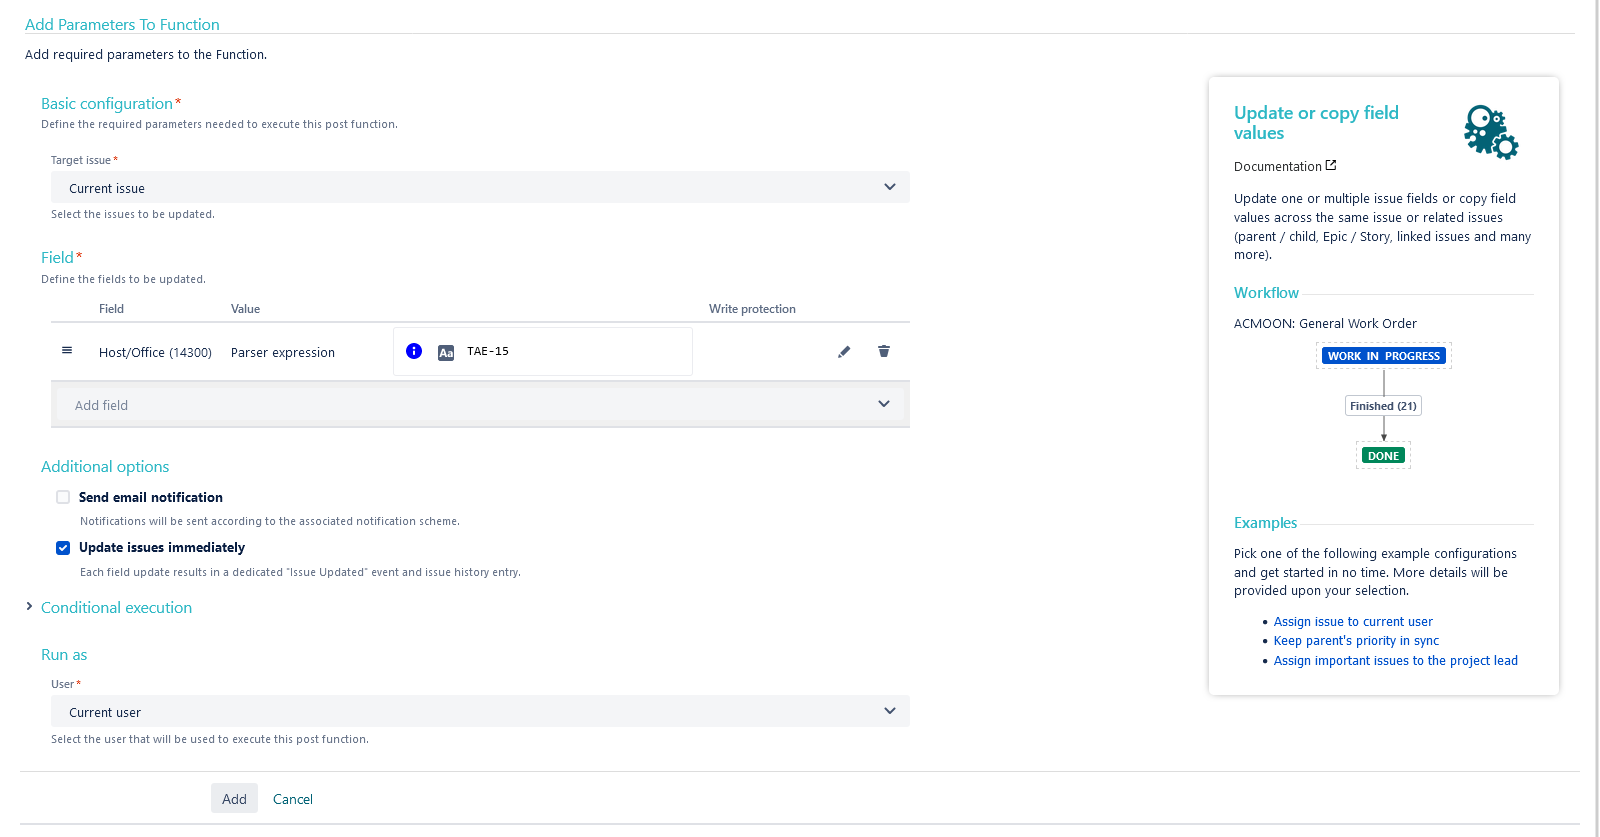Open the Target issue dropdown
The width and height of the screenshot is (1600, 837).
[x=480, y=187]
